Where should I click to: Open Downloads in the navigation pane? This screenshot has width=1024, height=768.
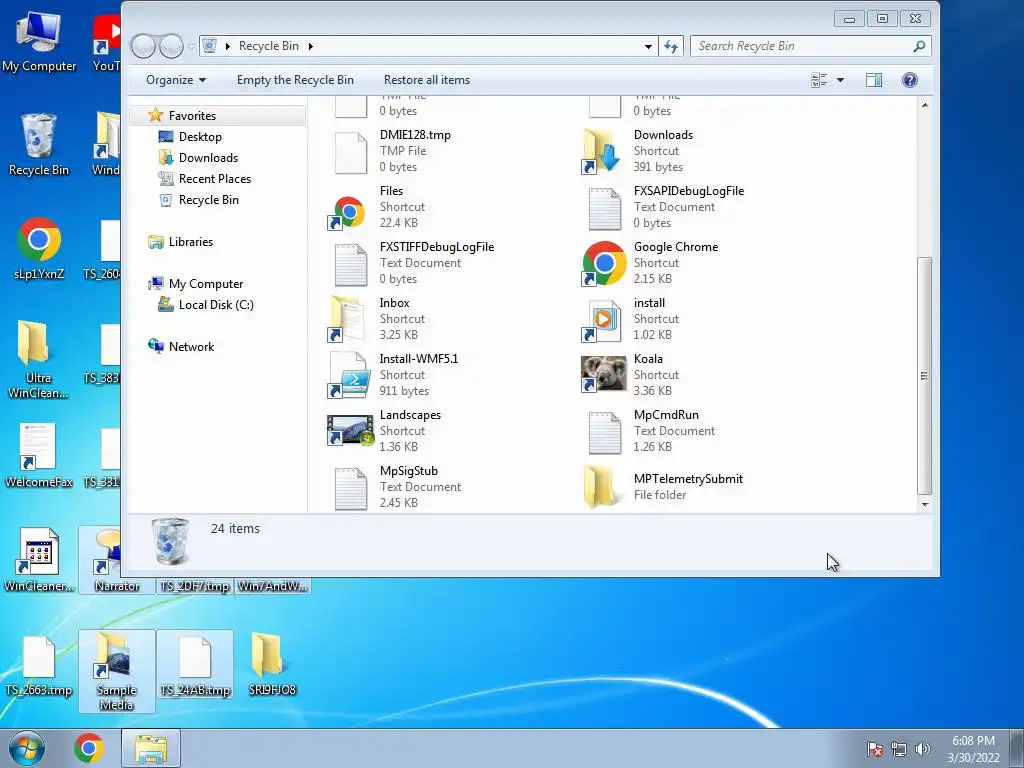[208, 157]
